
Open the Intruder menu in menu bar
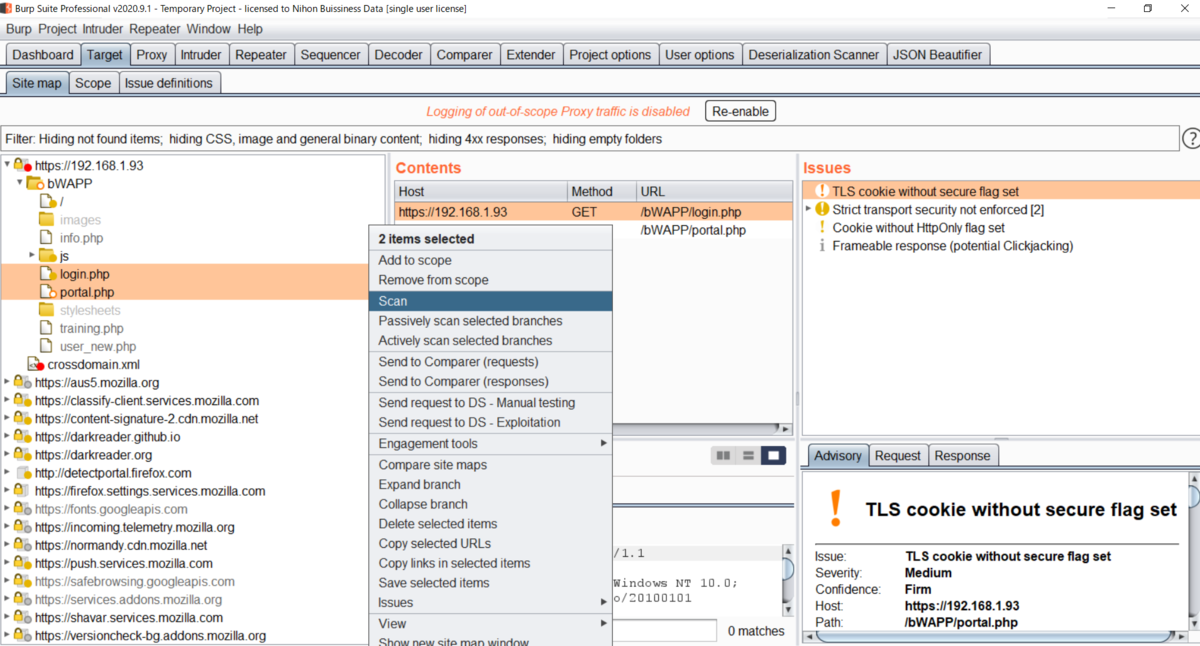pos(103,29)
